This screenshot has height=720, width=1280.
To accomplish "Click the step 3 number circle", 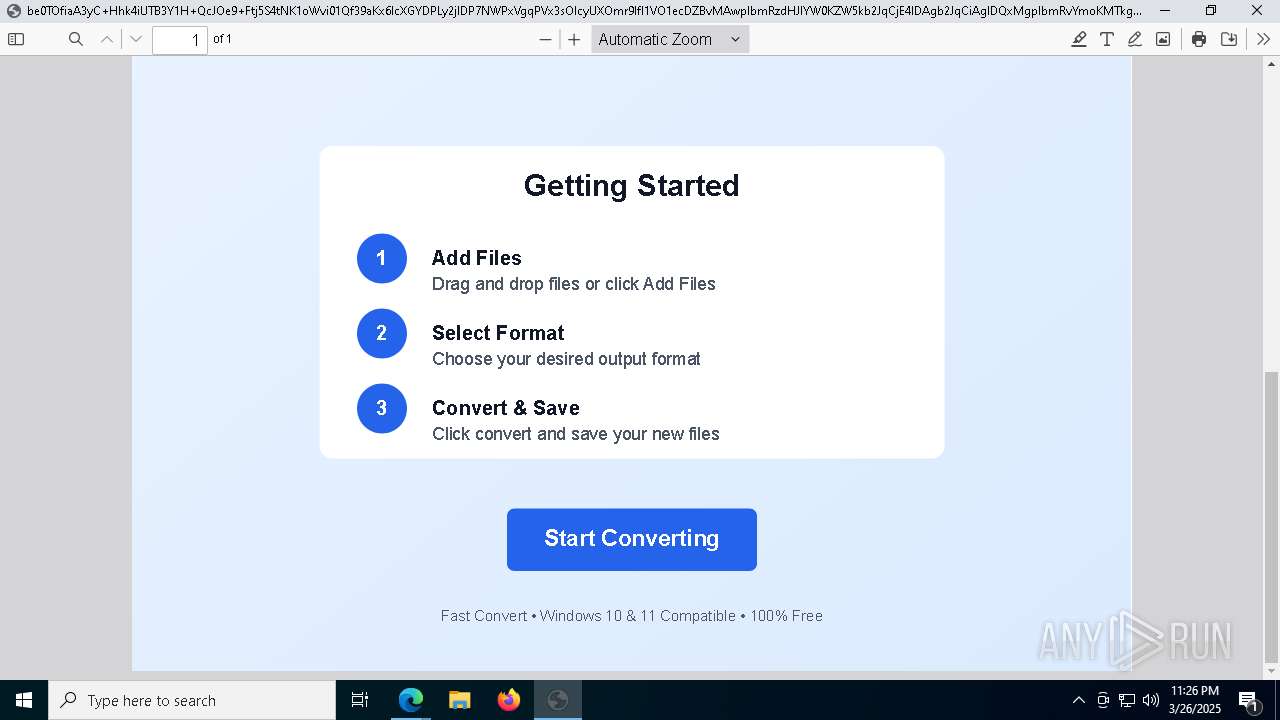I will pos(382,409).
